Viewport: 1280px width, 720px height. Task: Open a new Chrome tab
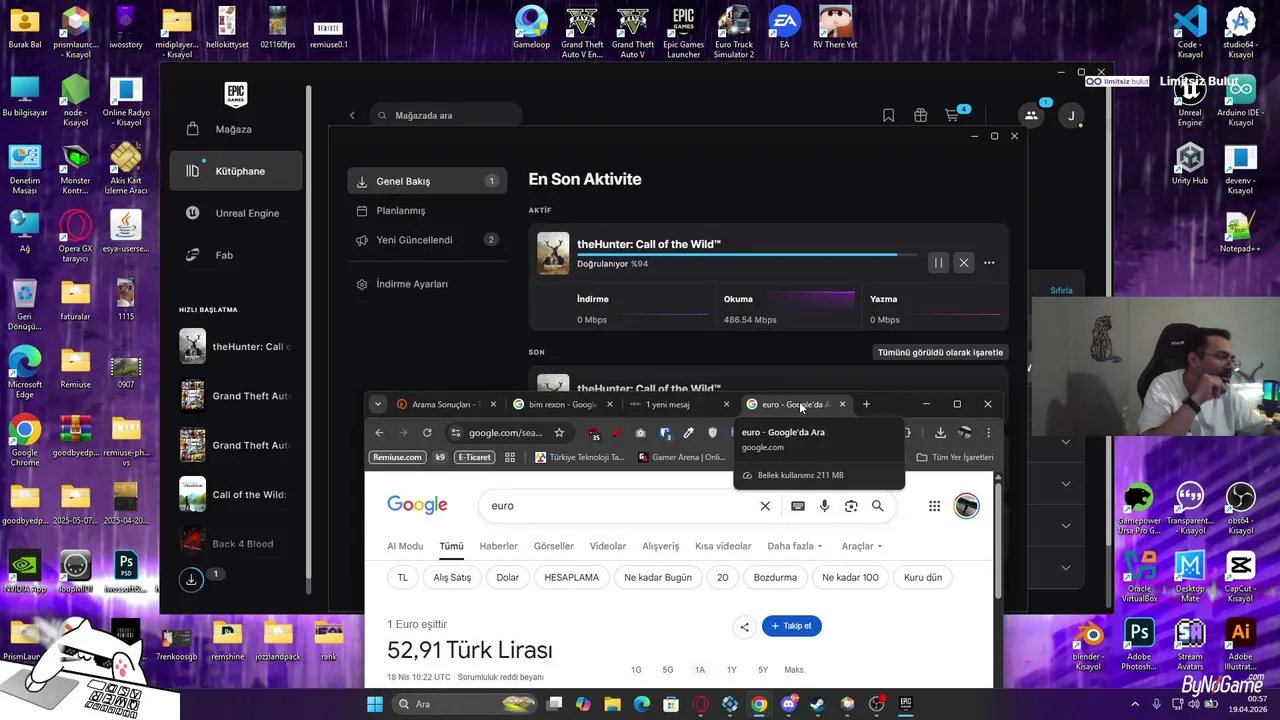pyautogui.click(x=866, y=404)
